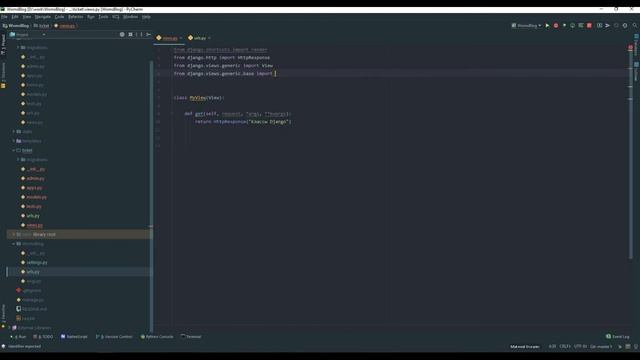Image resolution: width=640 pixels, height=360 pixels.
Task: Open run with coverage dropdown arrow
Action: 564,25
